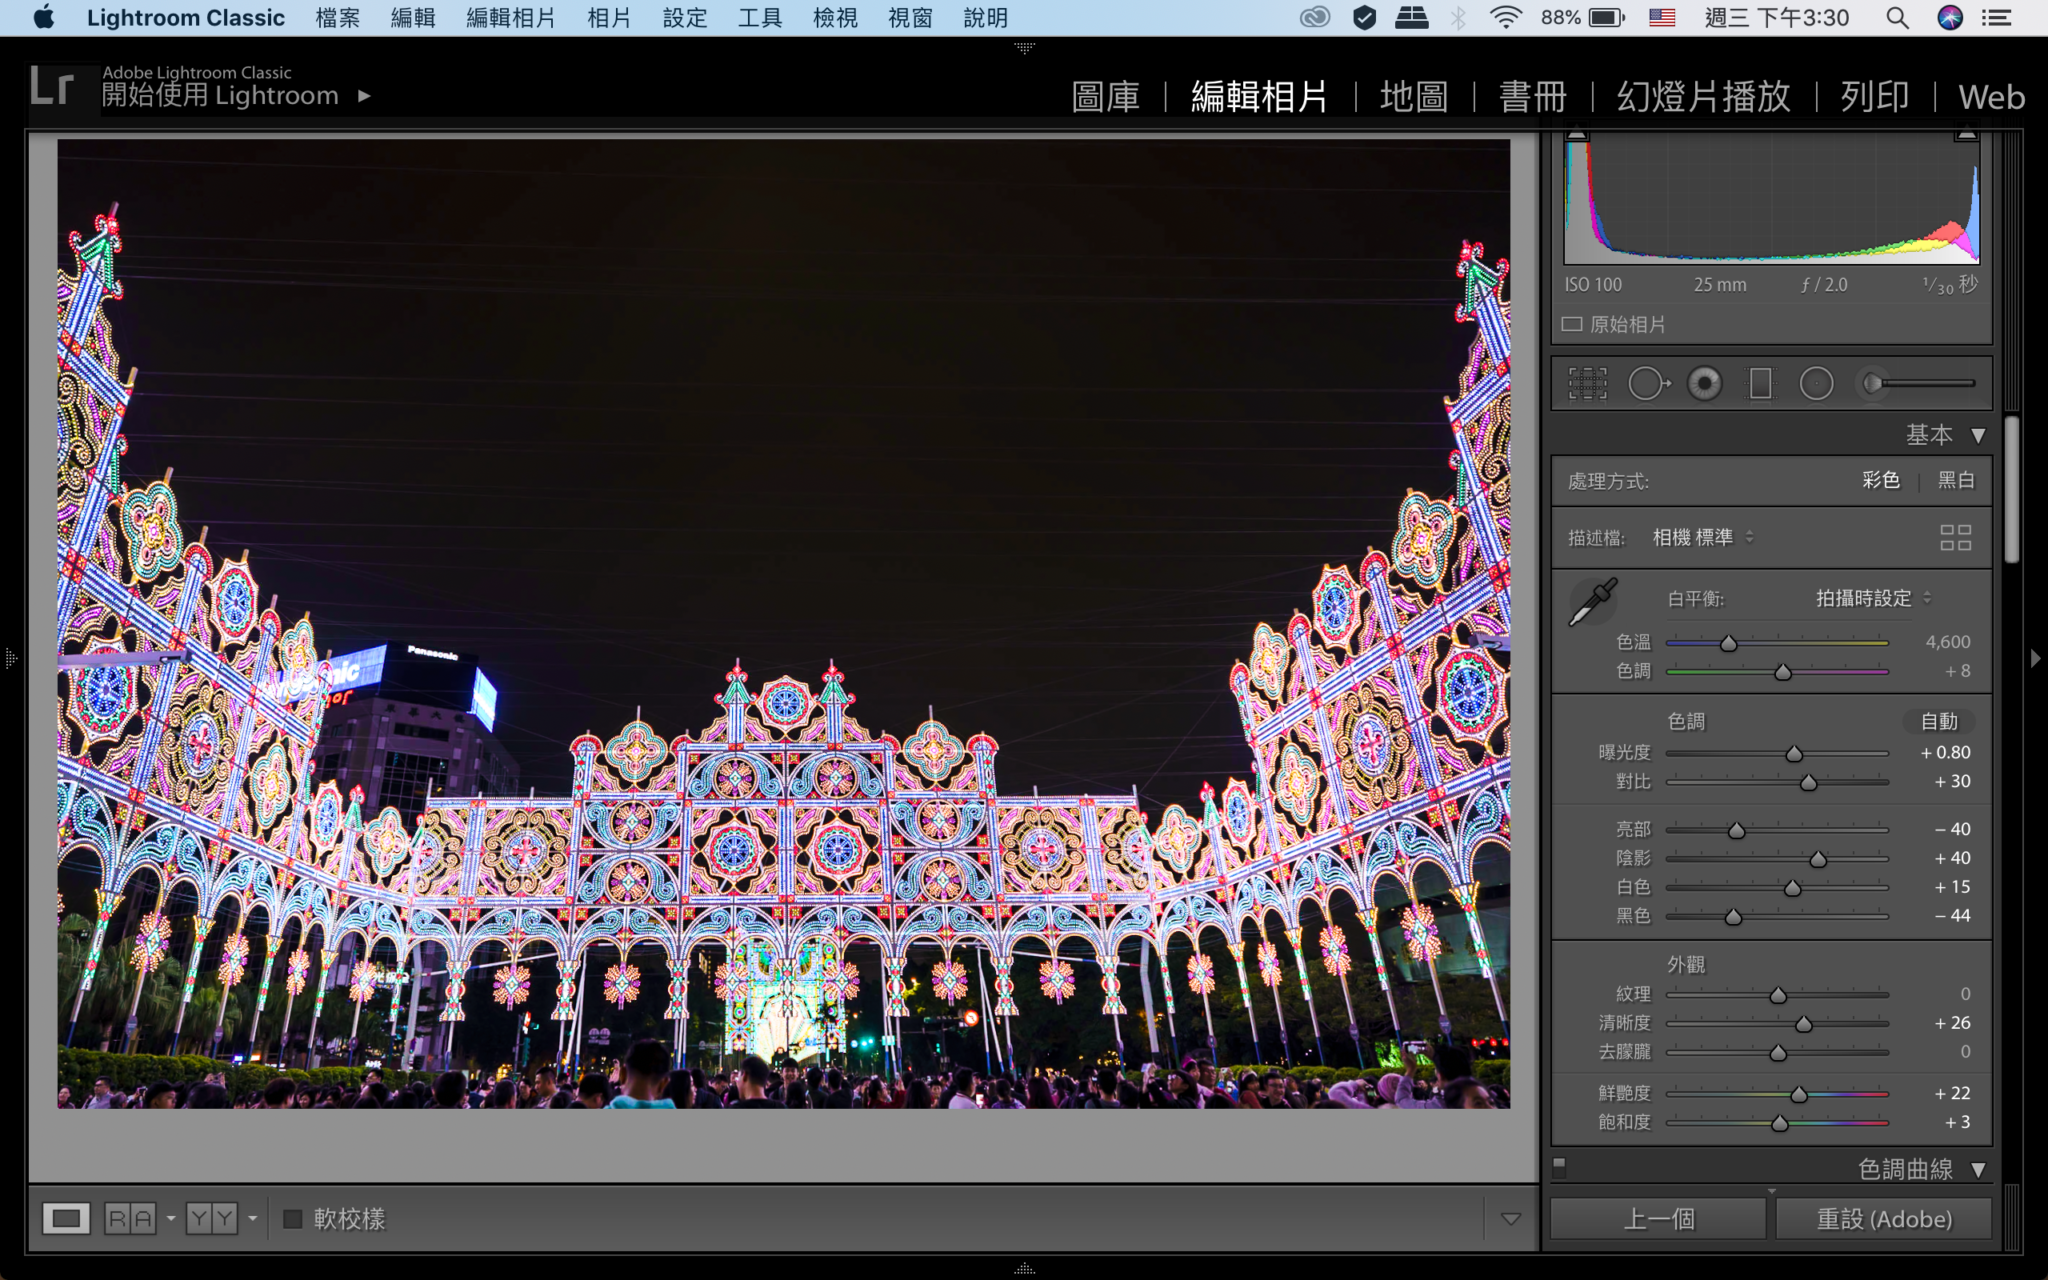
Task: Pick the White Balance eyedropper
Action: coord(1592,602)
